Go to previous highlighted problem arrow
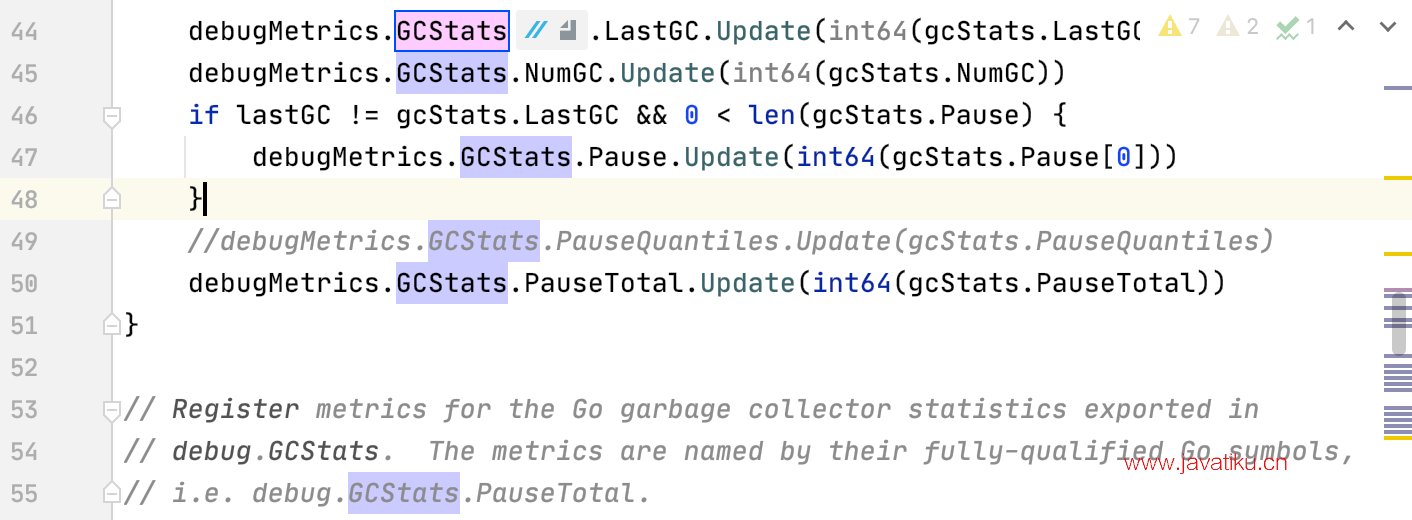1412x520 pixels. click(1347, 27)
